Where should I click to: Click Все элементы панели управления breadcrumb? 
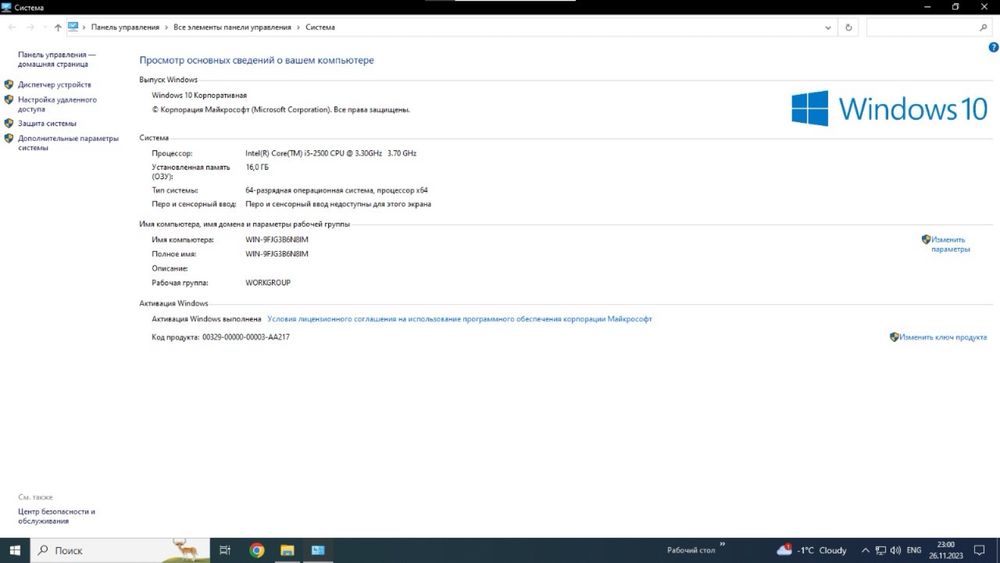[x=232, y=27]
